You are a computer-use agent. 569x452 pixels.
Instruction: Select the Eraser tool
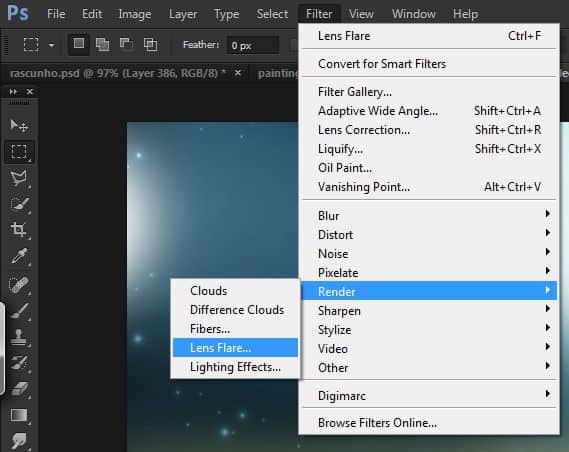pos(19,389)
